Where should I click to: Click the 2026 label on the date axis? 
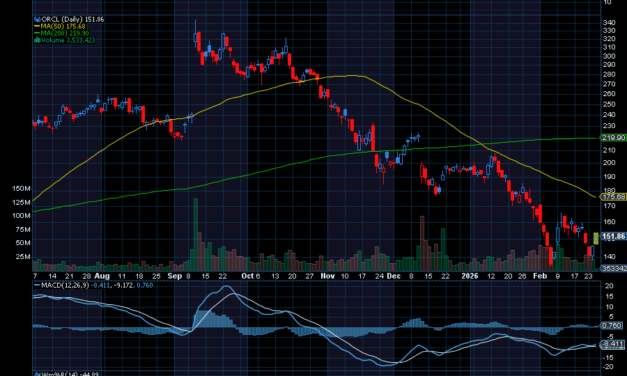(470, 276)
